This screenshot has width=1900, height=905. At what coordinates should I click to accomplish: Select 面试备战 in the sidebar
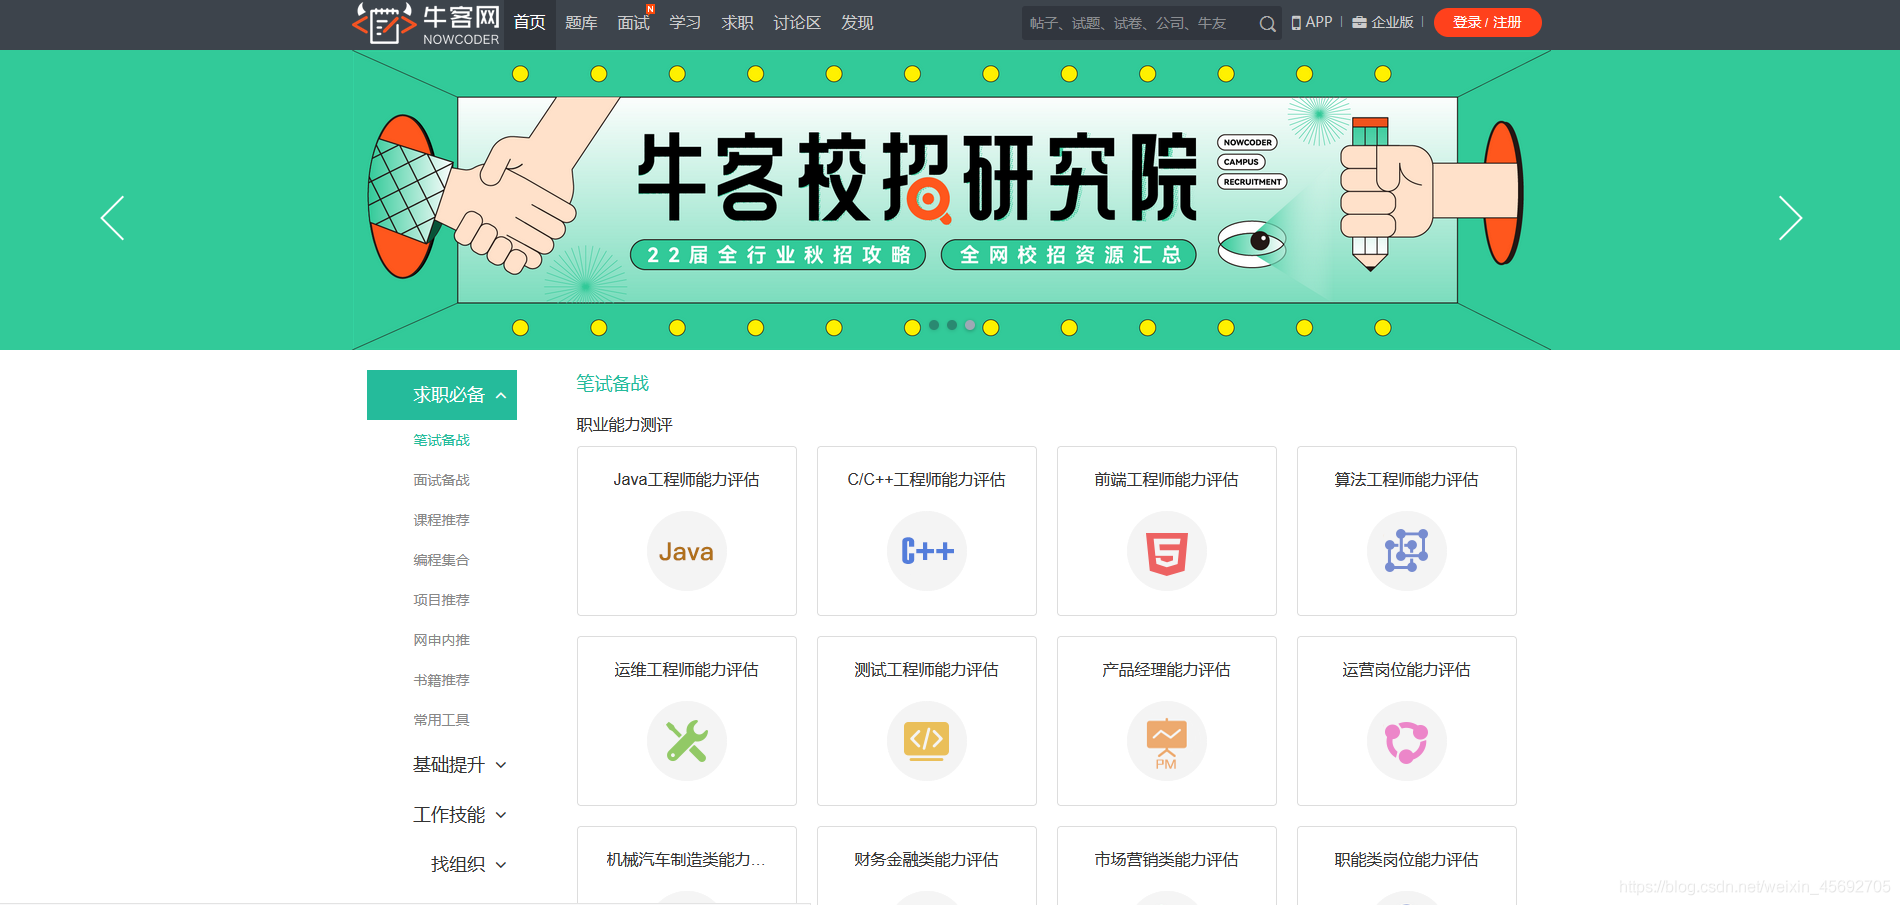(x=441, y=480)
